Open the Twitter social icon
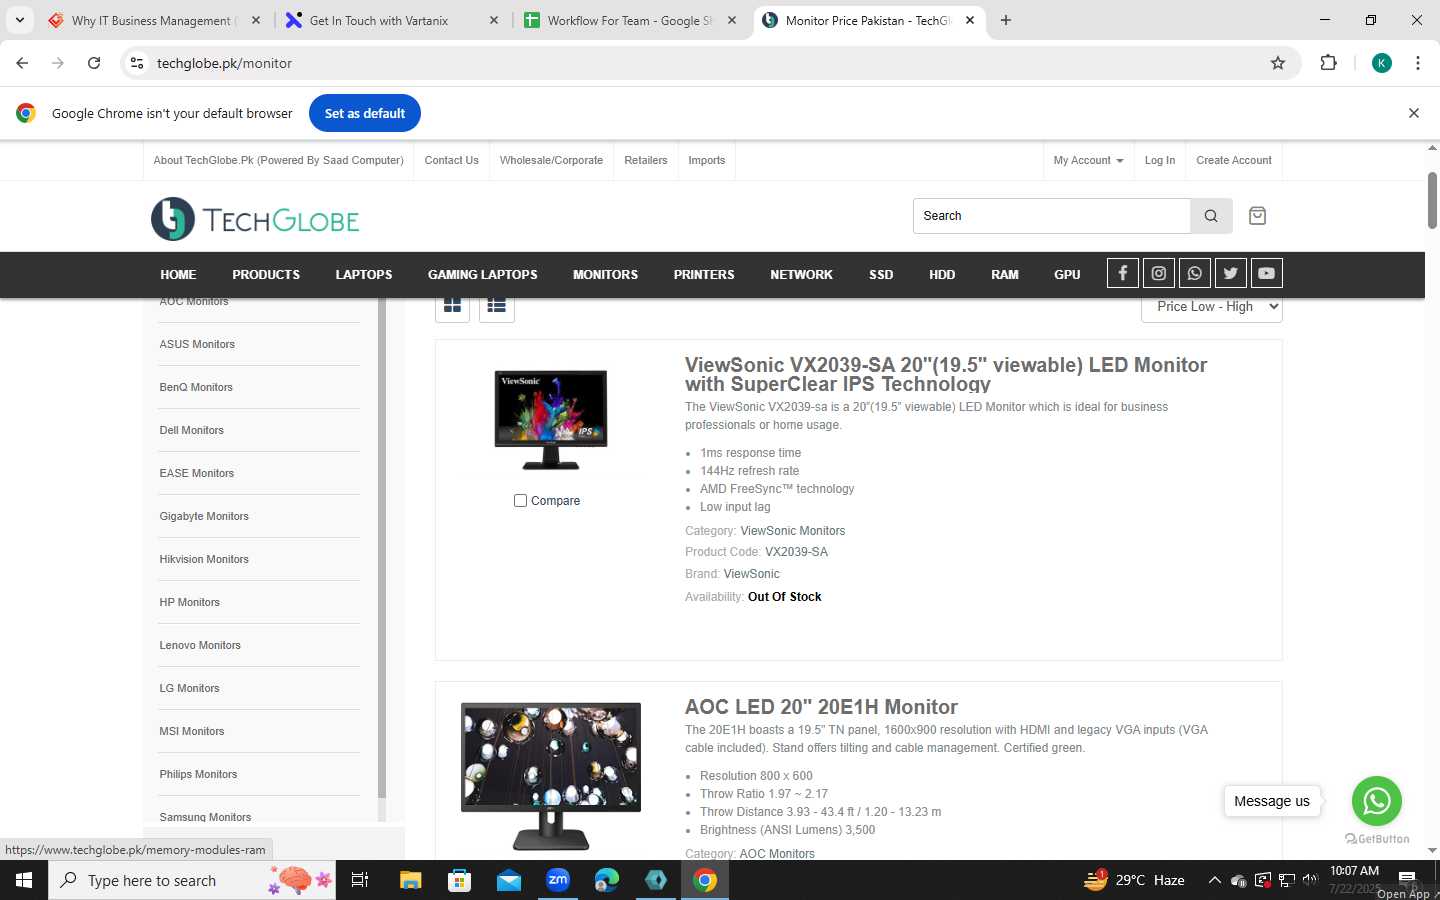This screenshot has width=1440, height=900. click(1230, 273)
